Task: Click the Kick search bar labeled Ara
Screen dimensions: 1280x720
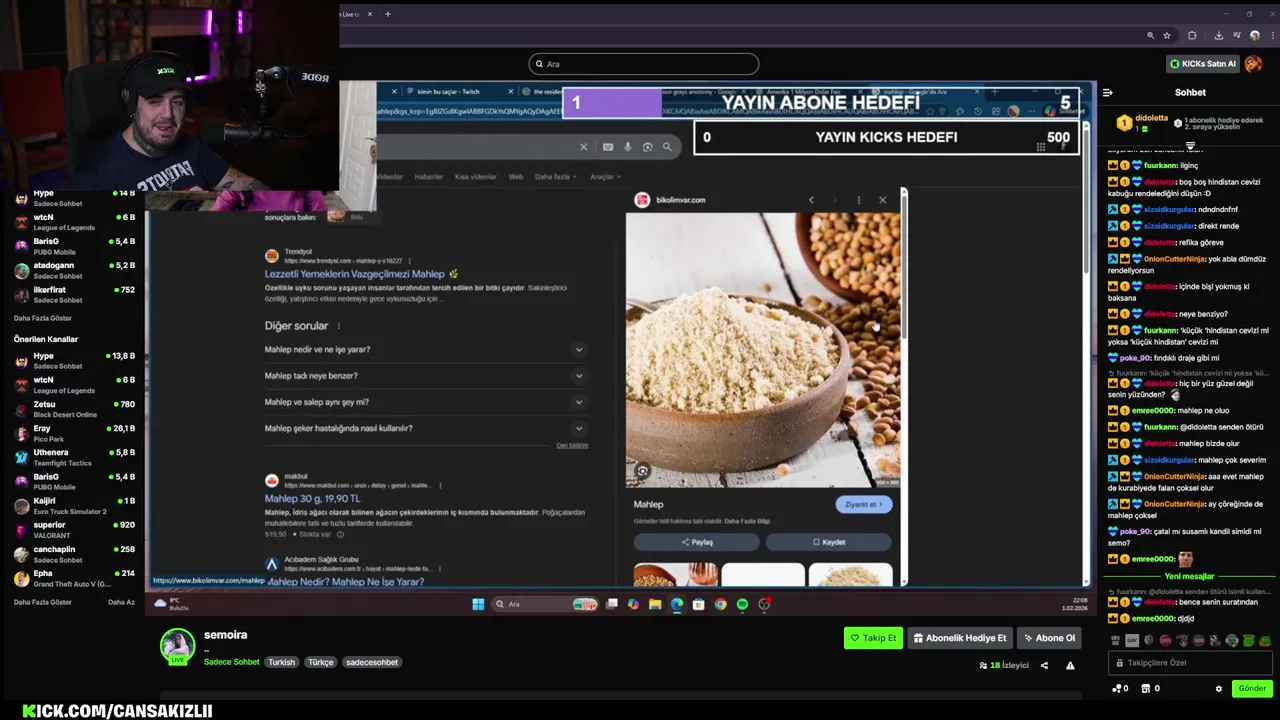Action: tap(643, 64)
